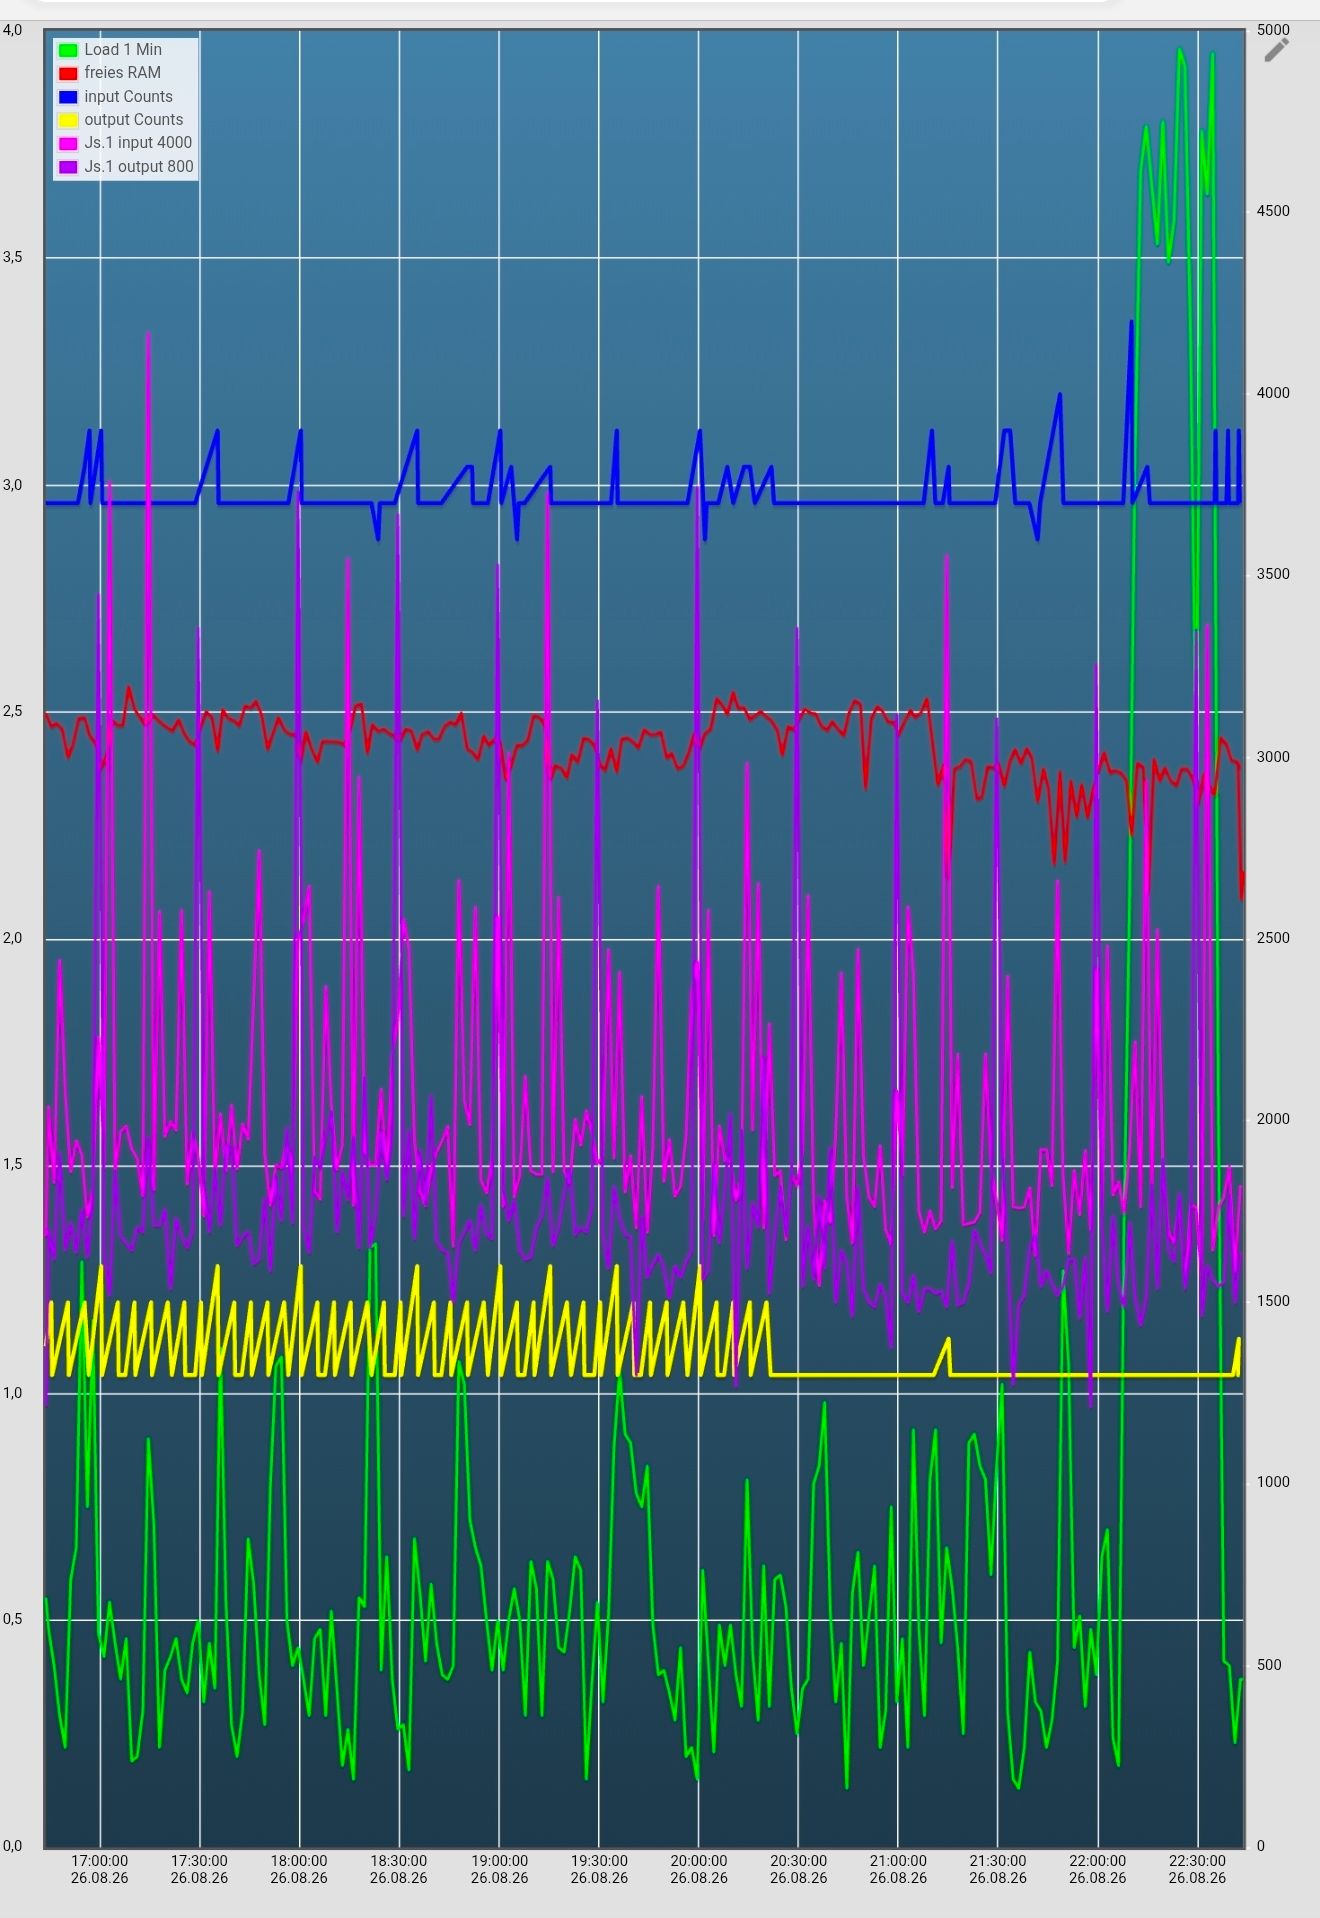This screenshot has width=1320, height=1918.
Task: Click the right axis value 2000
Action: coord(1273,1119)
